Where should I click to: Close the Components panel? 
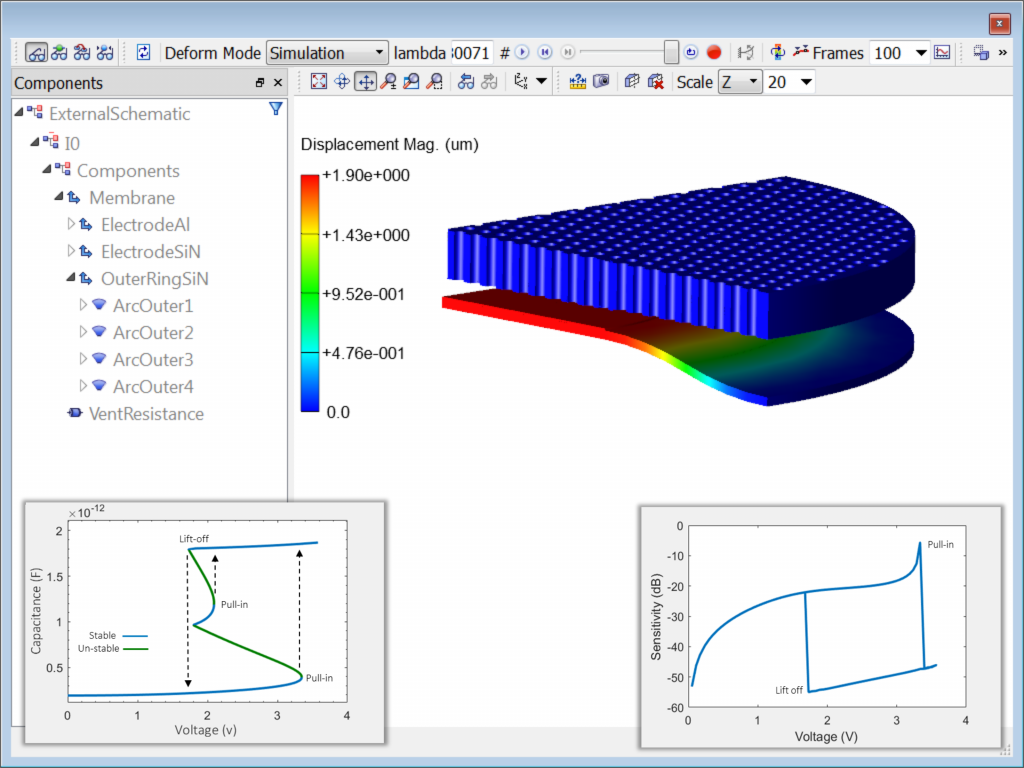tap(278, 83)
